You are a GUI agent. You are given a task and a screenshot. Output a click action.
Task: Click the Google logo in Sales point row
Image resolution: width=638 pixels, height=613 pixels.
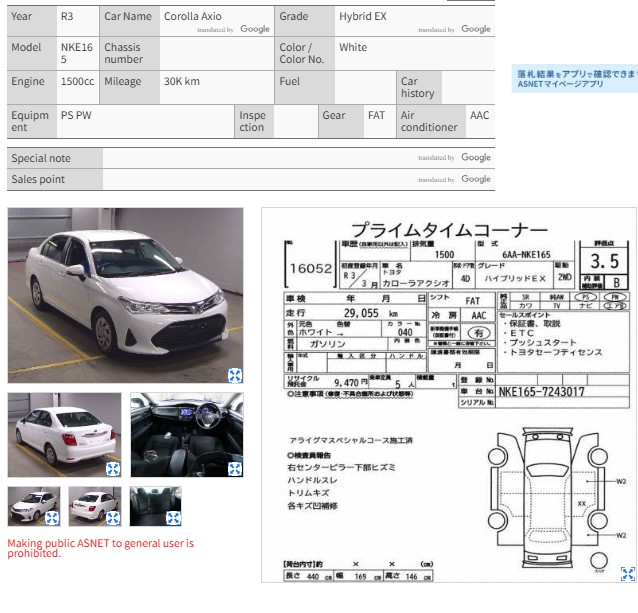[x=476, y=179]
